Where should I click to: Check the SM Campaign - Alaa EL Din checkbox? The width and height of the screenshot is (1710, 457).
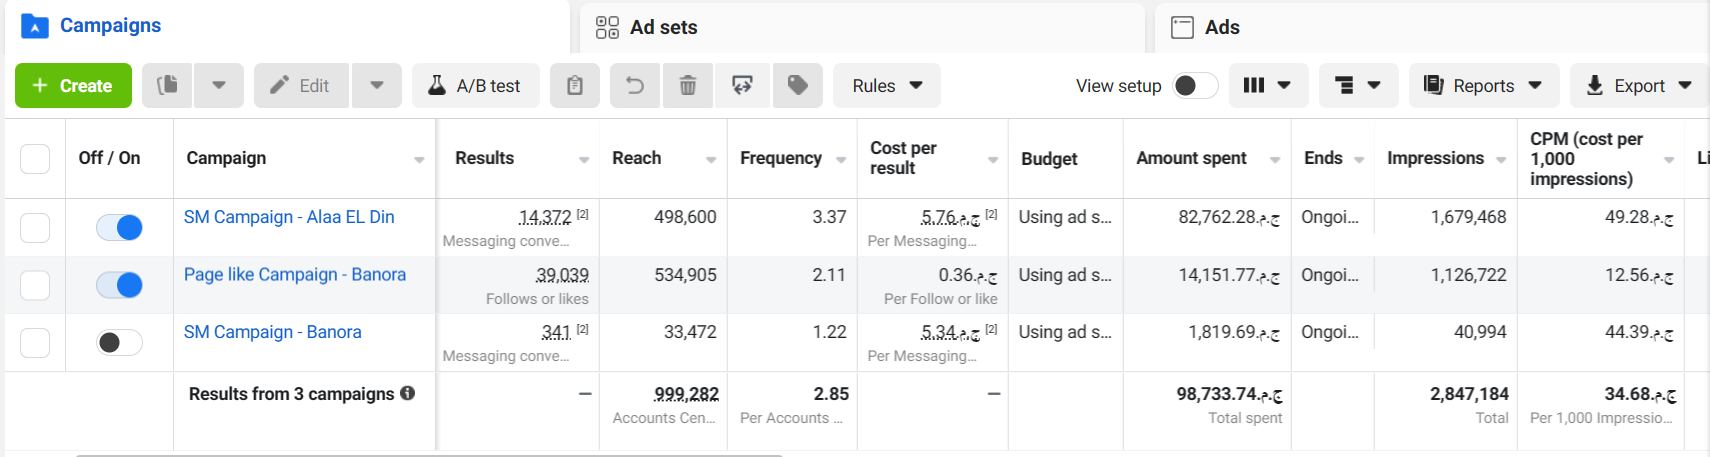tap(35, 228)
